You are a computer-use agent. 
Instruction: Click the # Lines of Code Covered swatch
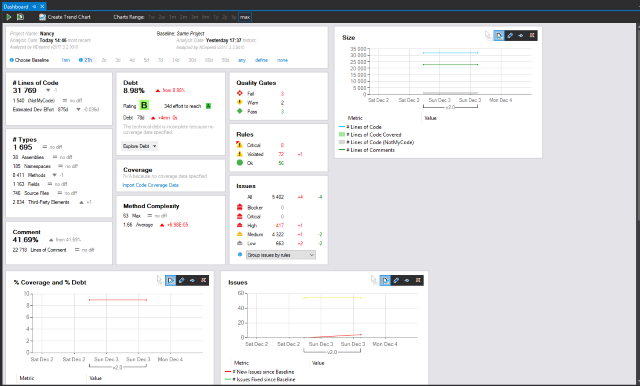(342, 134)
